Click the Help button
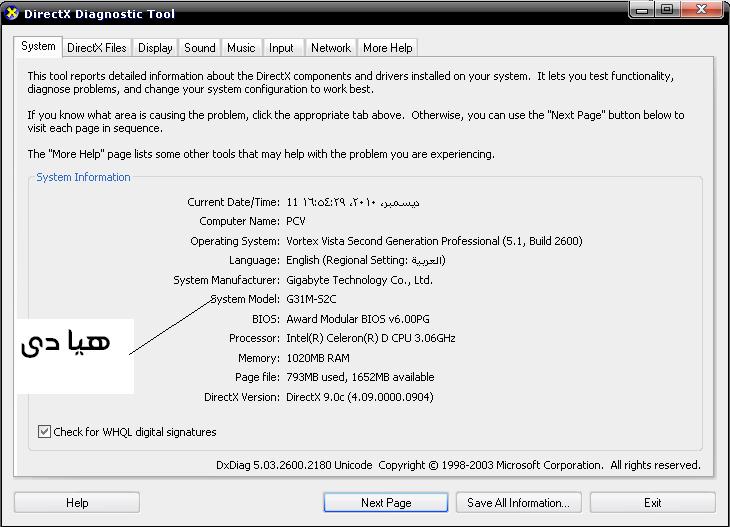This screenshot has height=527, width=730. coord(77,503)
